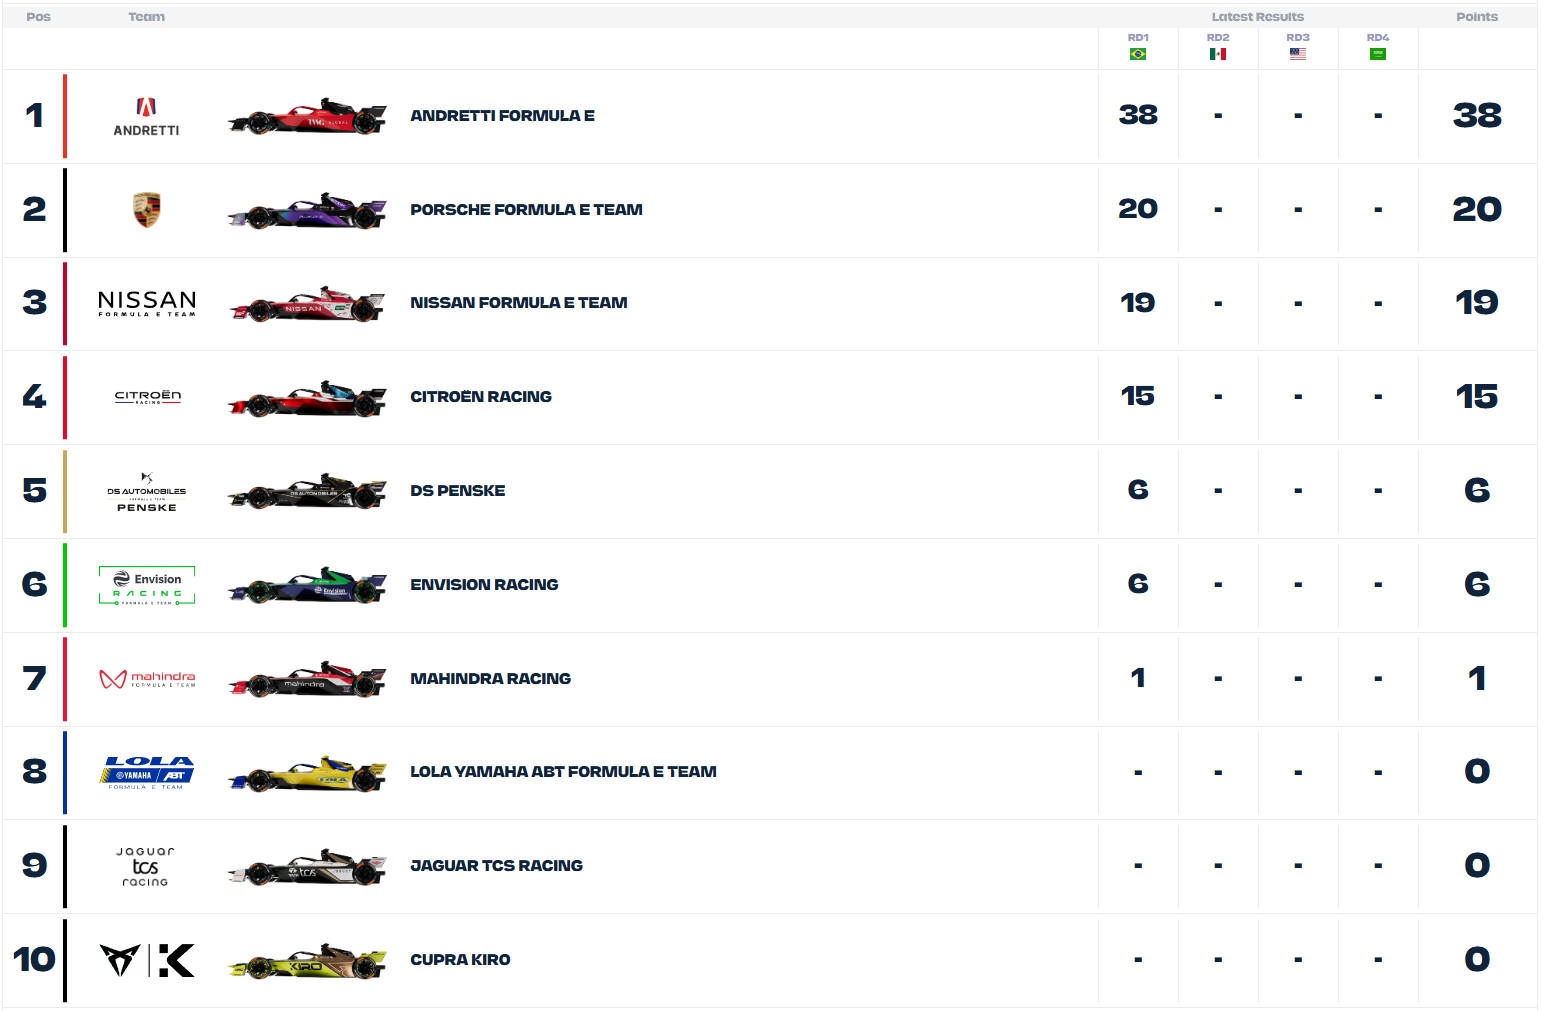Click the Cupra Kiro logo
This screenshot has height=1011, width=1543.
pyautogui.click(x=147, y=960)
